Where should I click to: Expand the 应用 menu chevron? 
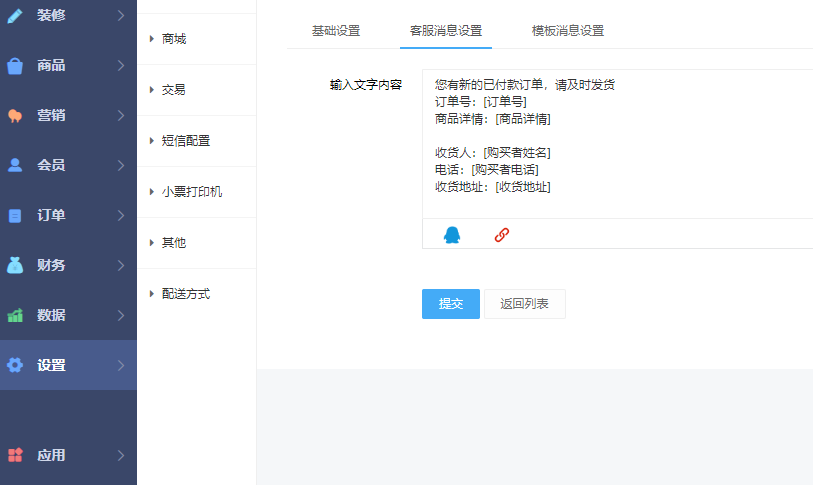(x=121, y=455)
